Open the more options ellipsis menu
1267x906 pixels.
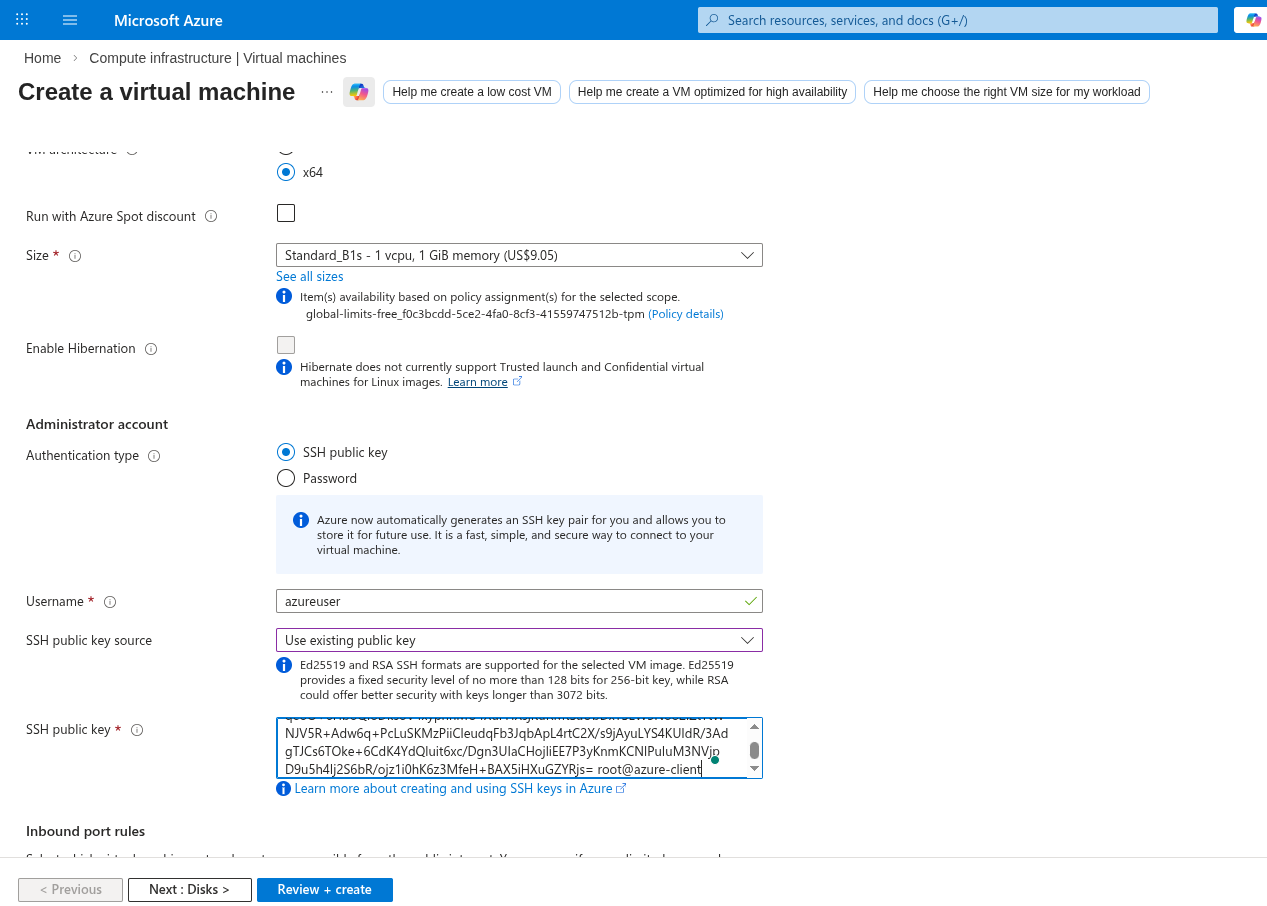click(327, 92)
